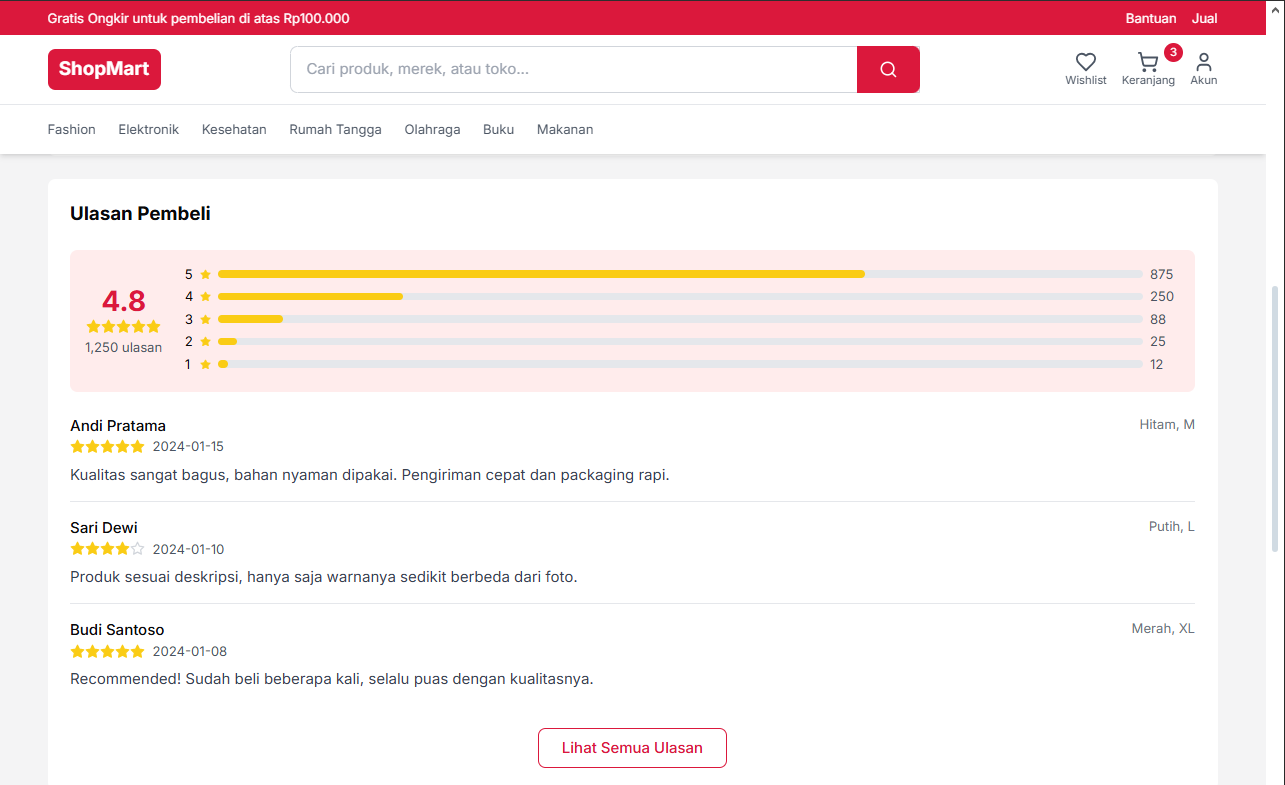Screen dimensions: 1285x785
Task: Click the ShopMart logo
Action: [104, 69]
